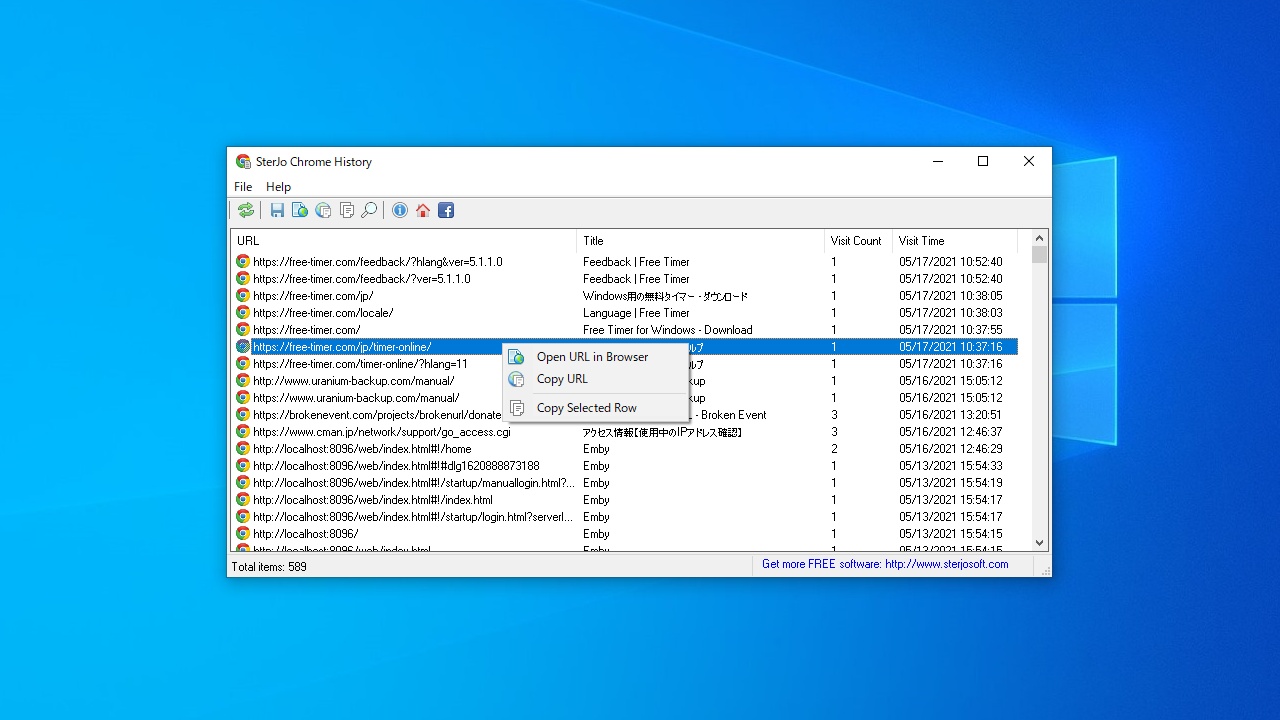Select row https://free-timer.com/jp/
Viewport: 1280px width, 720px height.
point(625,296)
